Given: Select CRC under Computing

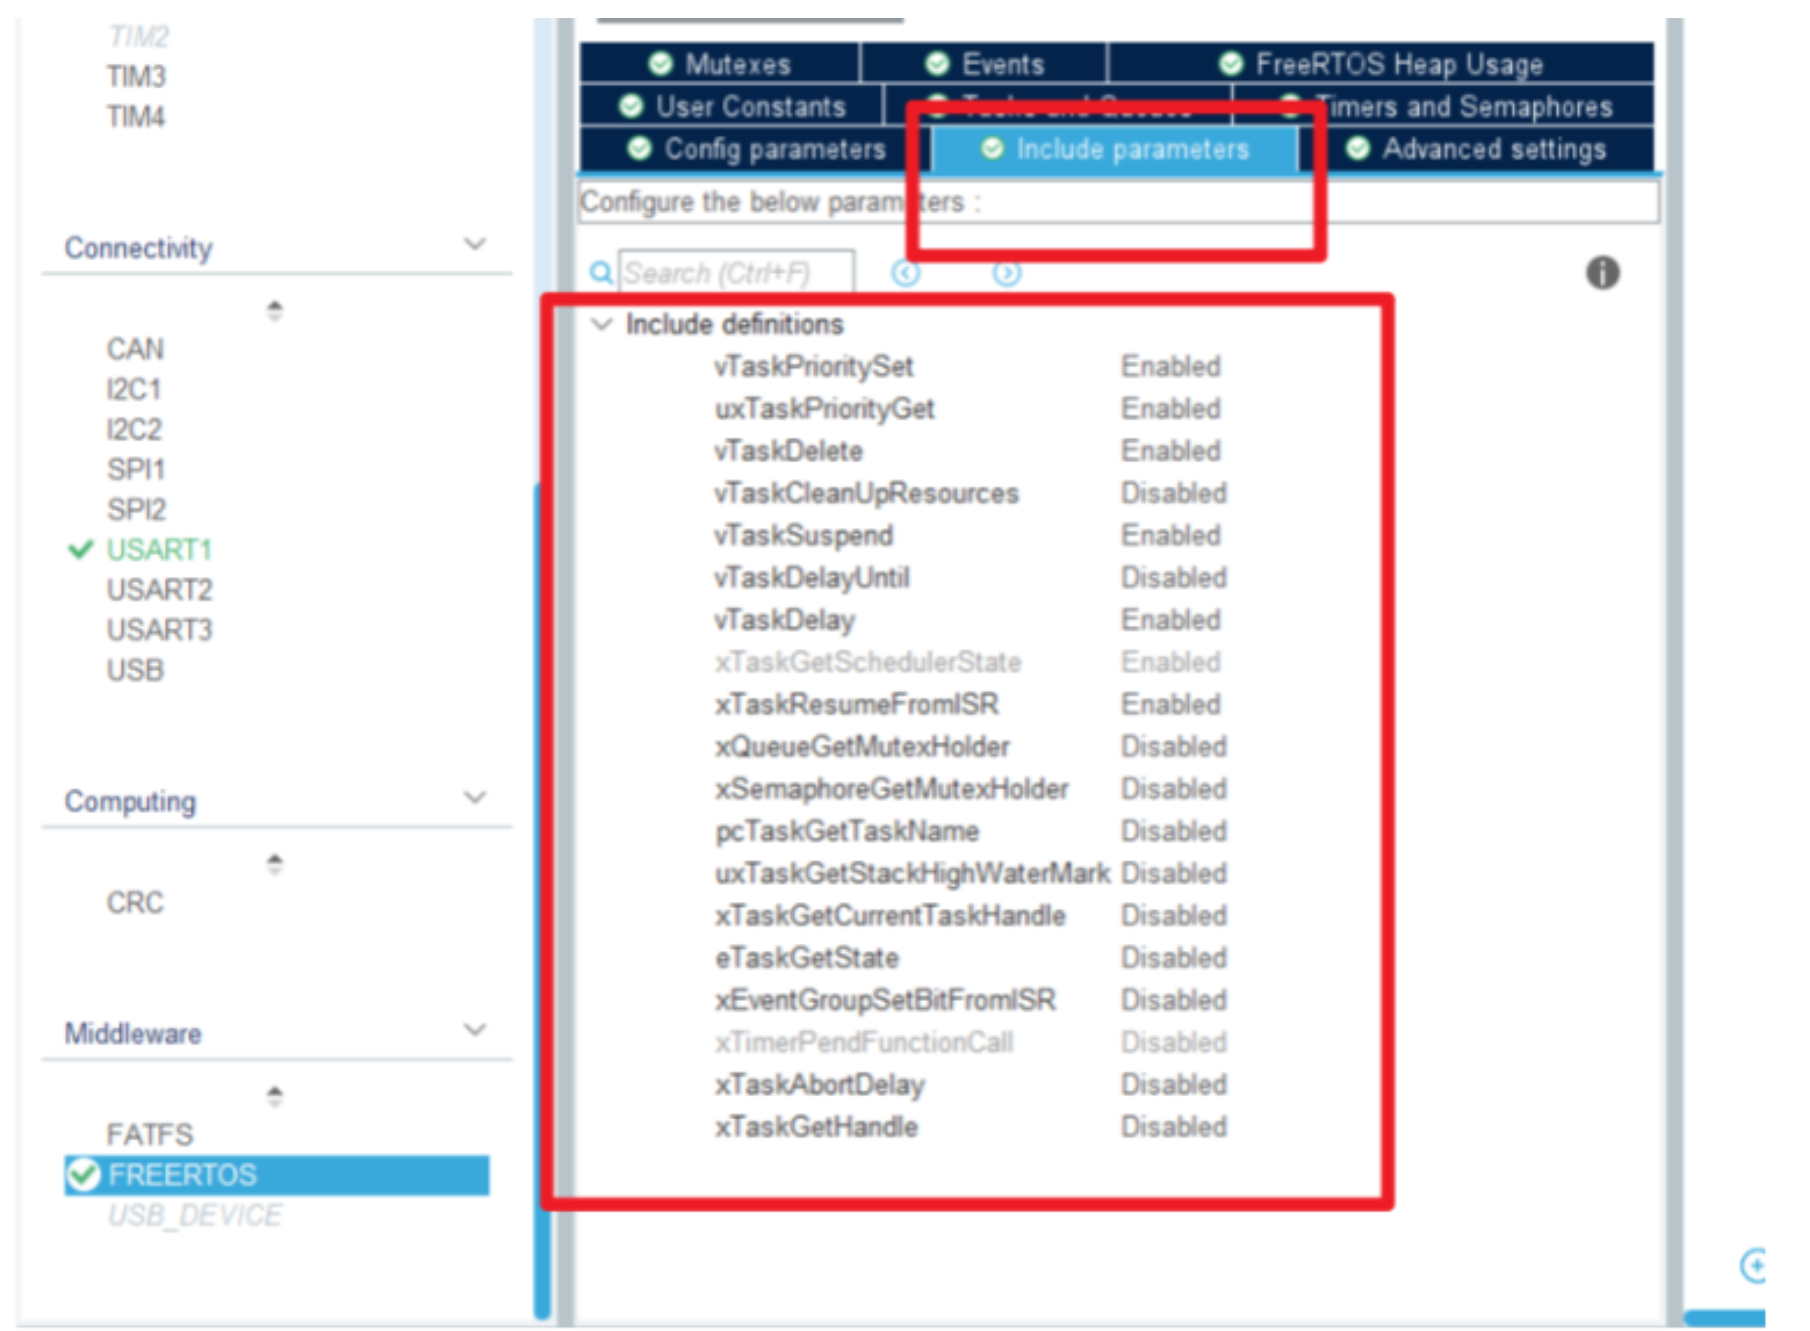Looking at the screenshot, I should tap(135, 902).
